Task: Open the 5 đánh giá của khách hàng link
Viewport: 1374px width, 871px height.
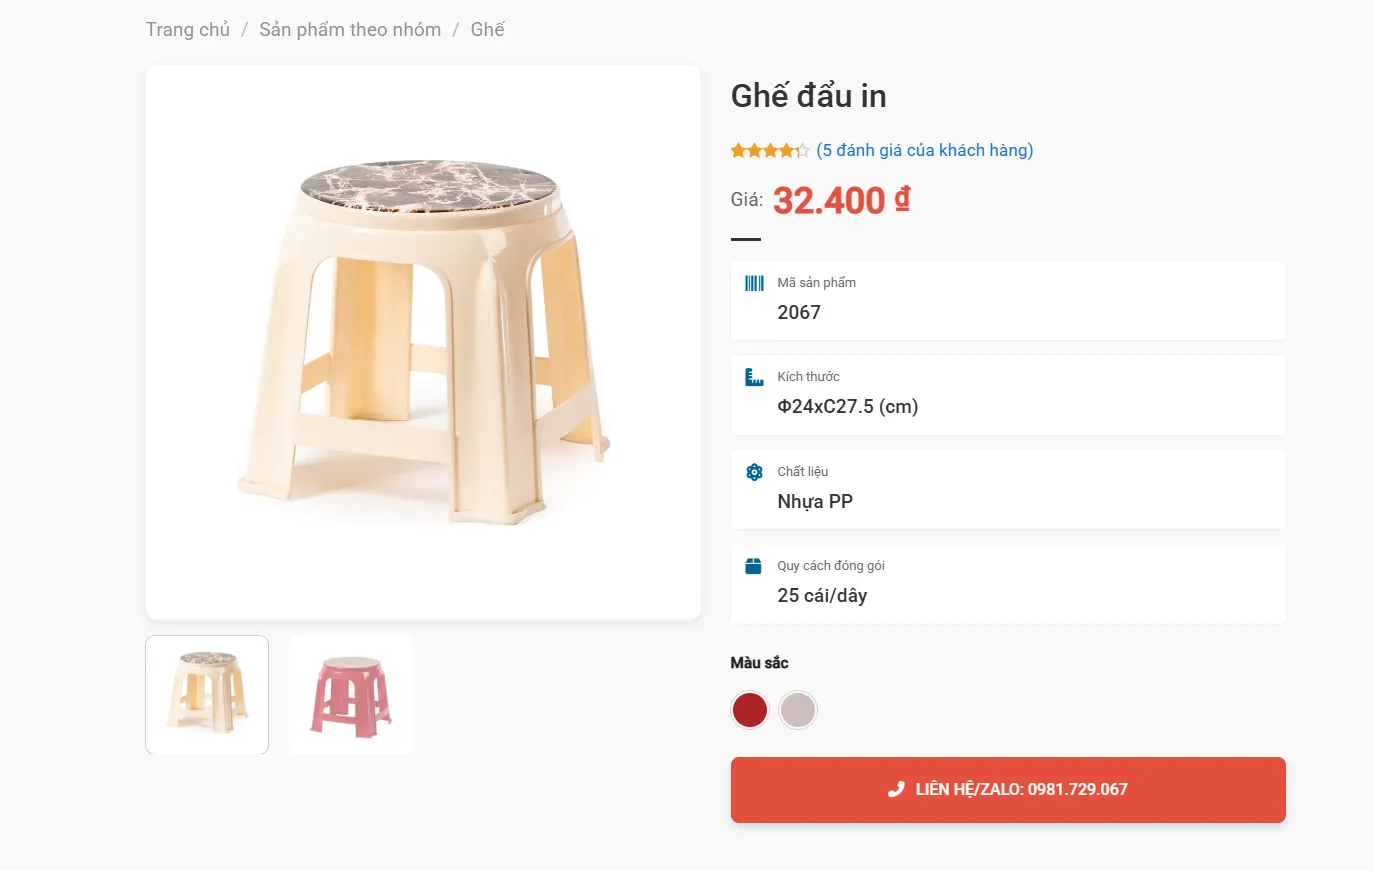Action: (925, 150)
